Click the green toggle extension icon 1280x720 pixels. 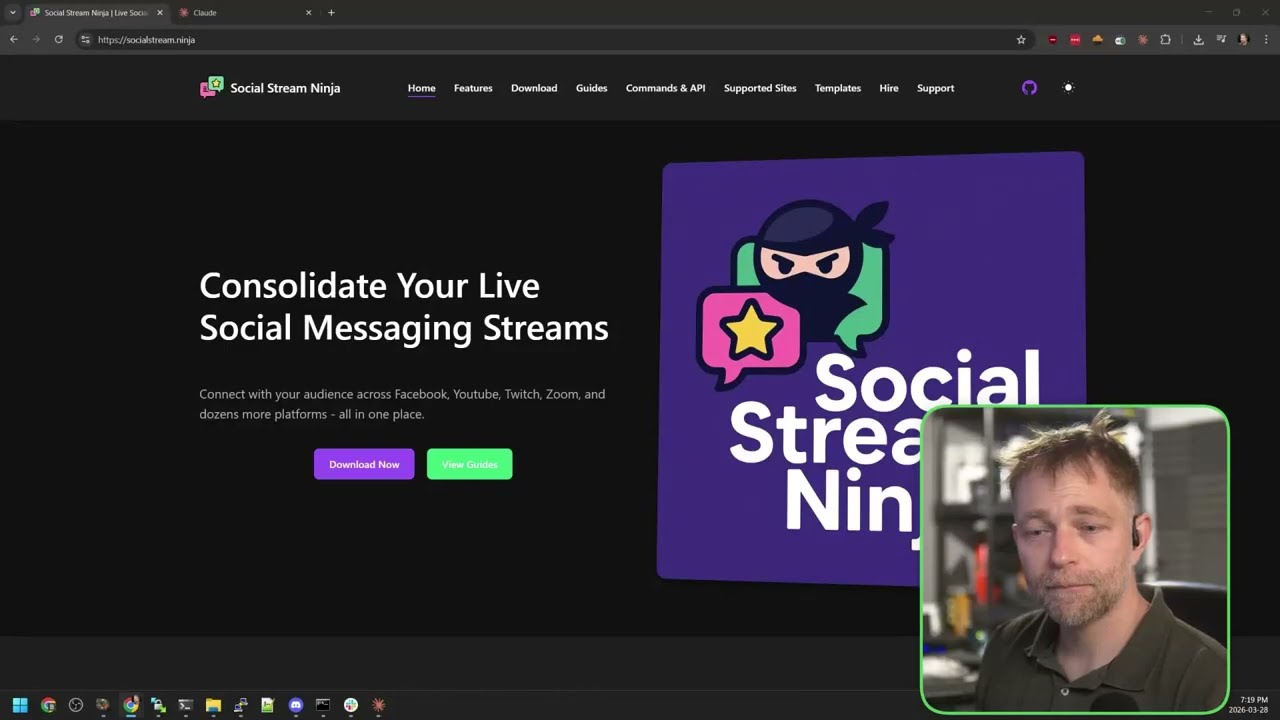(1120, 40)
